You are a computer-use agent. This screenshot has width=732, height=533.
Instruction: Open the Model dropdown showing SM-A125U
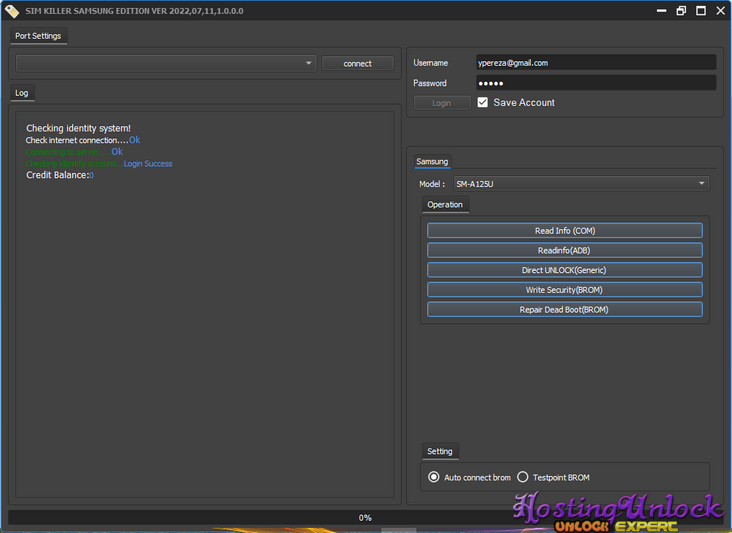(x=581, y=184)
